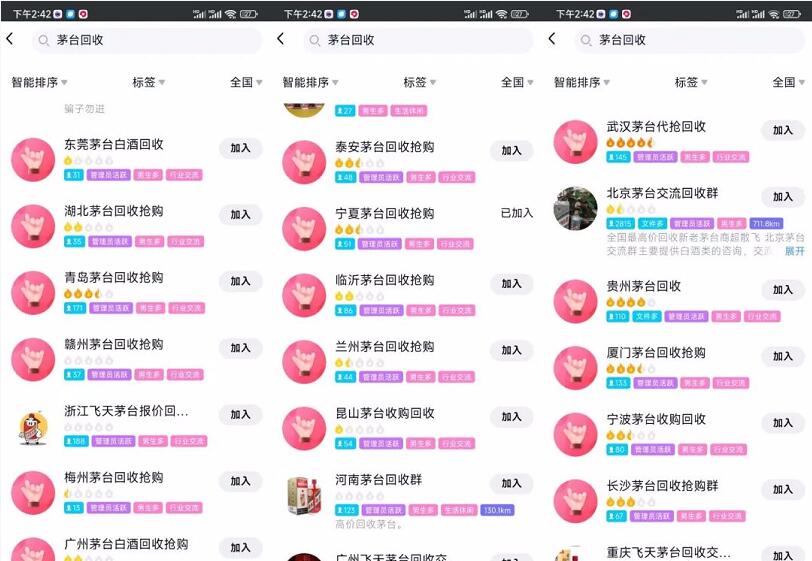Image resolution: width=812 pixels, height=561 pixels.
Task: Click 加入 for 临沂茅台回收抢购
Action: [x=512, y=284]
